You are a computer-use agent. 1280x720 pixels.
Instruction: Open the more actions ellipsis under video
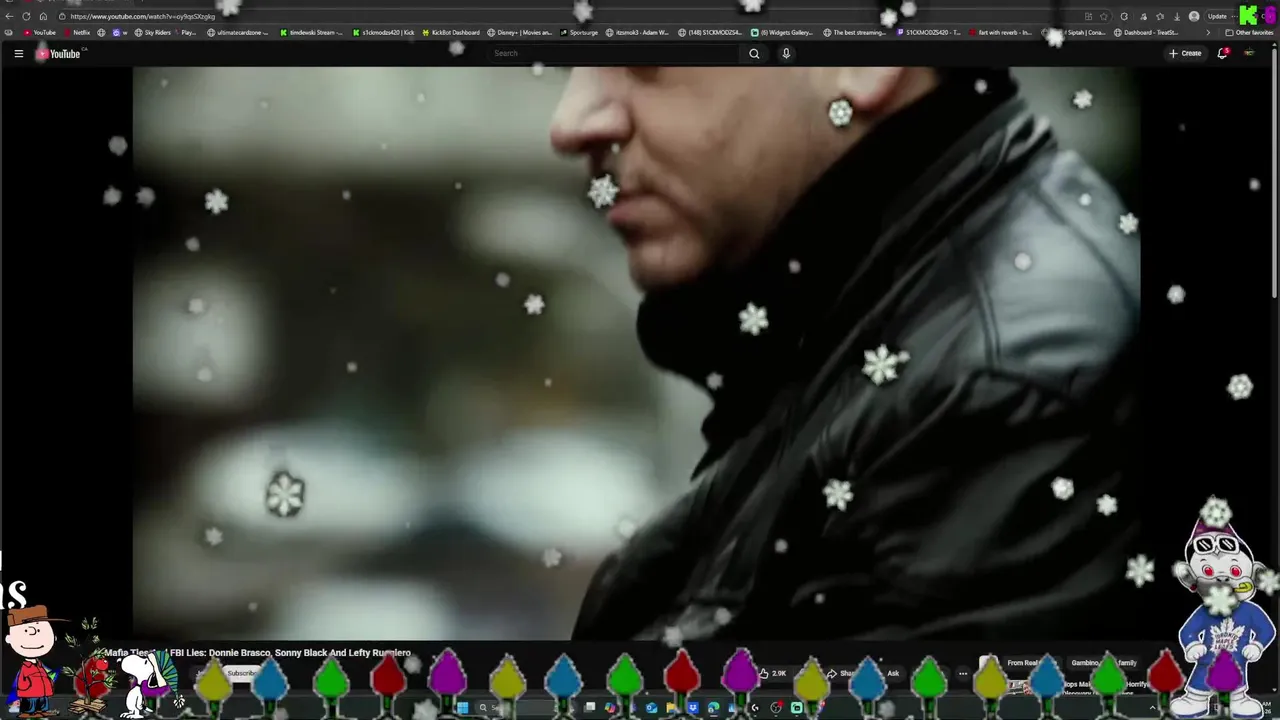[x=963, y=673]
